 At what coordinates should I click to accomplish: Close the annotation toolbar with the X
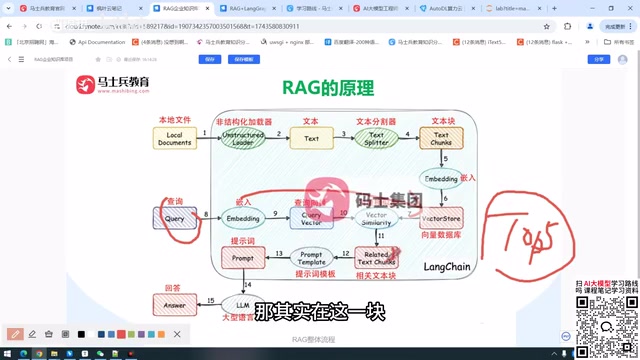177,334
